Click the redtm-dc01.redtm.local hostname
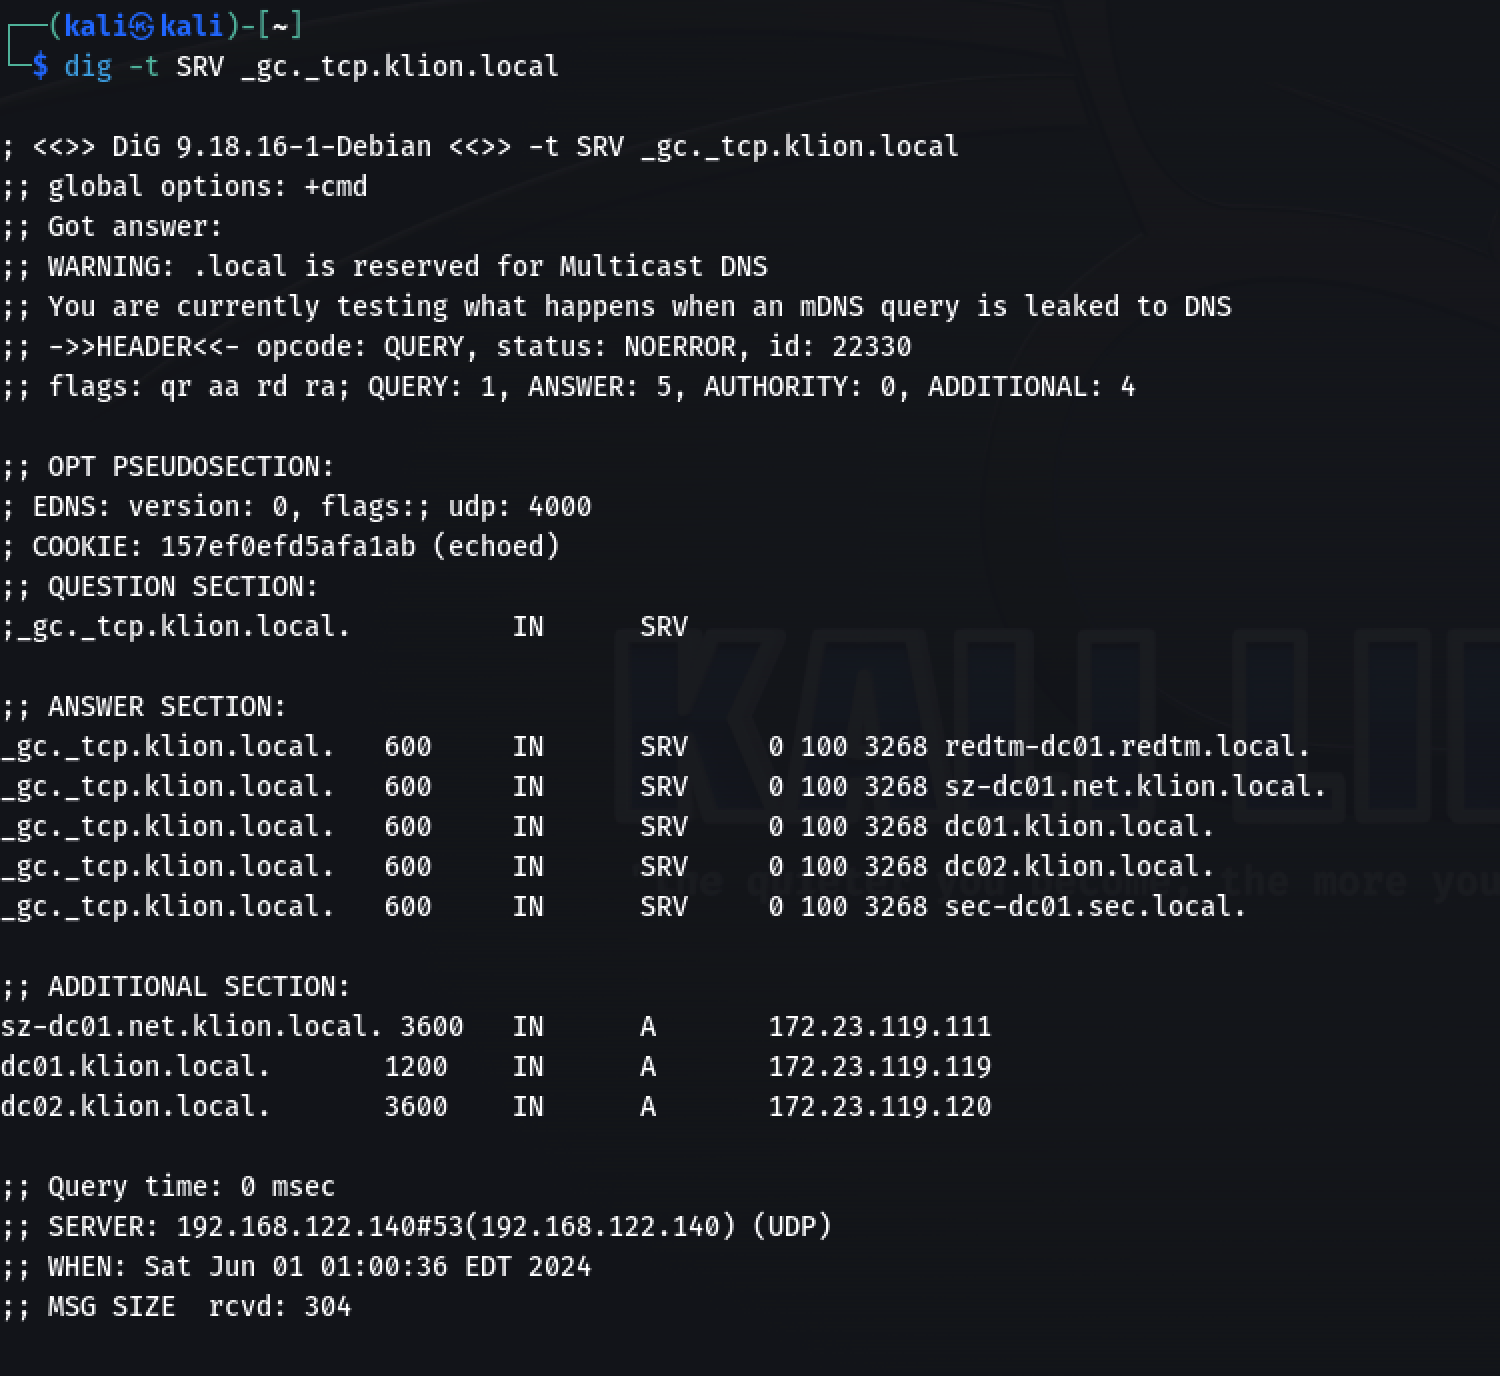The height and width of the screenshot is (1376, 1500). pyautogui.click(x=1126, y=747)
